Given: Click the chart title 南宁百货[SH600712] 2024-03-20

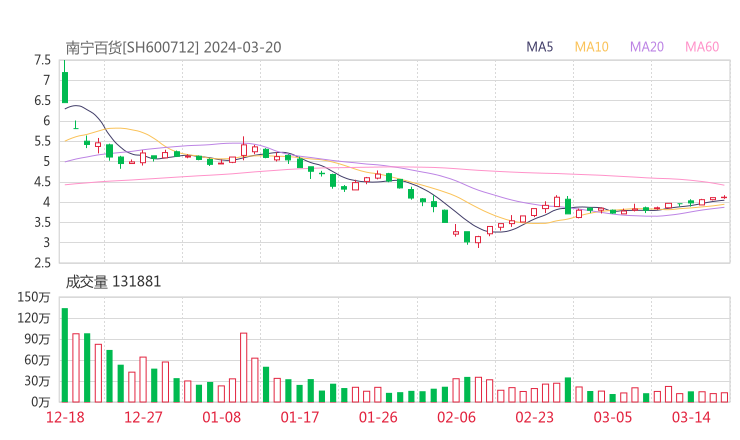Looking at the screenshot, I should 173,48.
